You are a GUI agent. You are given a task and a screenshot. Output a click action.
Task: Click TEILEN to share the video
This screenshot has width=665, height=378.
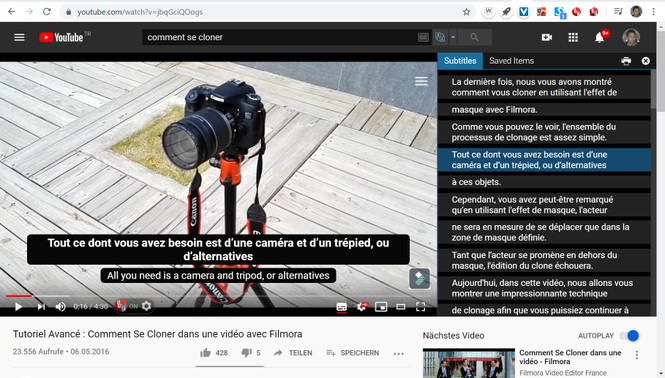click(293, 353)
